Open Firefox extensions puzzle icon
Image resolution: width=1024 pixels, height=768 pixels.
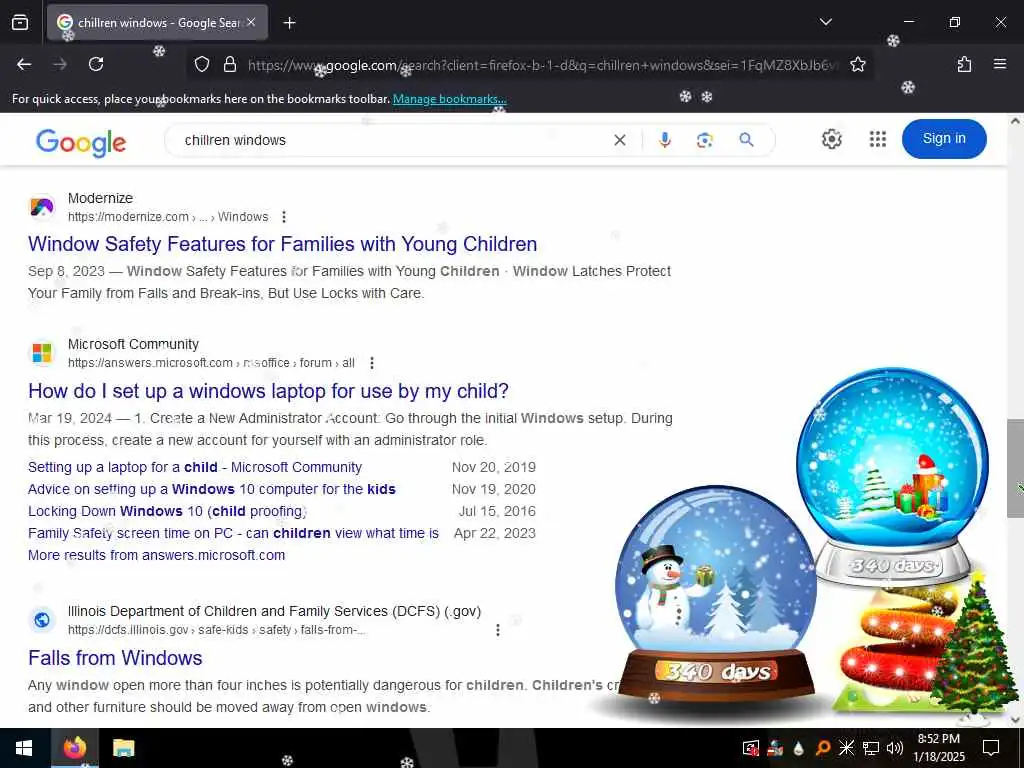[964, 64]
